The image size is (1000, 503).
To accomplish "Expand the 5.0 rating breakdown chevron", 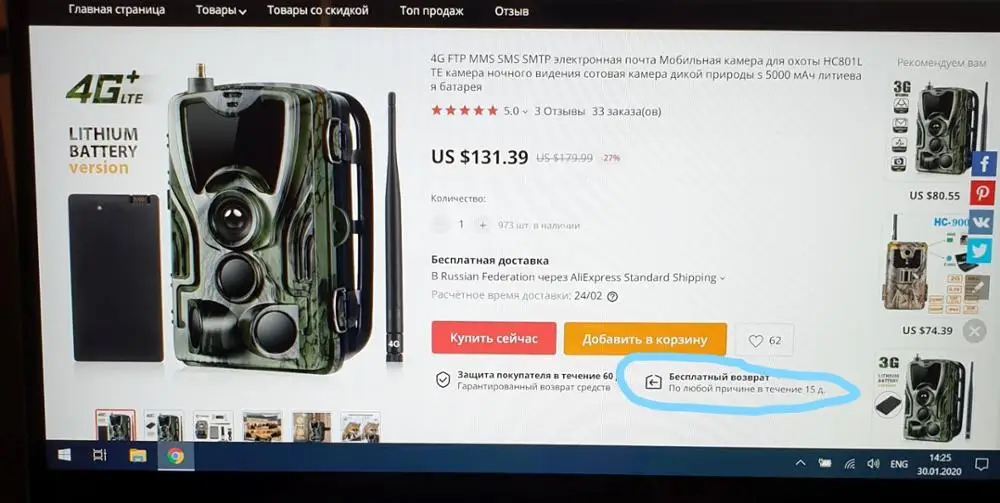I will click(x=525, y=112).
